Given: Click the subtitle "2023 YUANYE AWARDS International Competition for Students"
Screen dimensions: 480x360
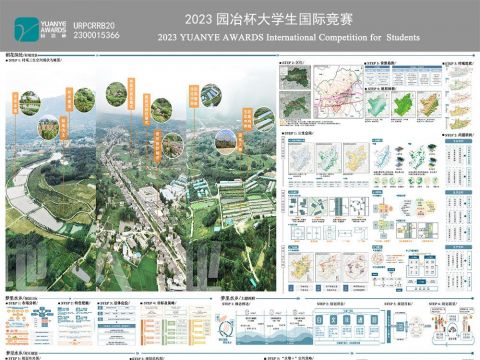Looking at the screenshot, I should 289,37.
